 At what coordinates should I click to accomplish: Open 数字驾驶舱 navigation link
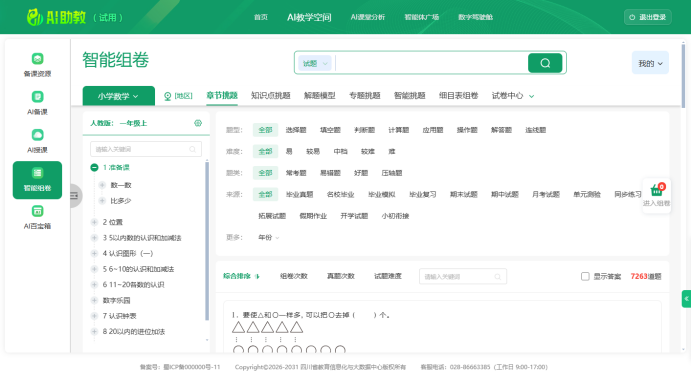(x=475, y=17)
